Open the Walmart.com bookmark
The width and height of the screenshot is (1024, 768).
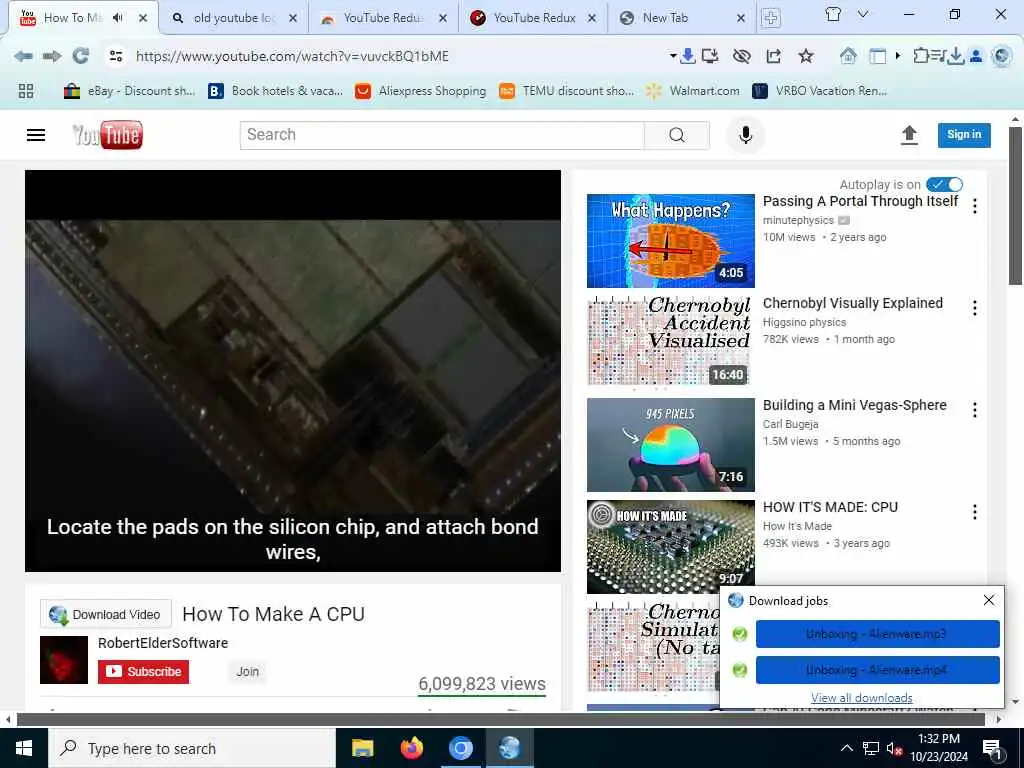tap(693, 91)
